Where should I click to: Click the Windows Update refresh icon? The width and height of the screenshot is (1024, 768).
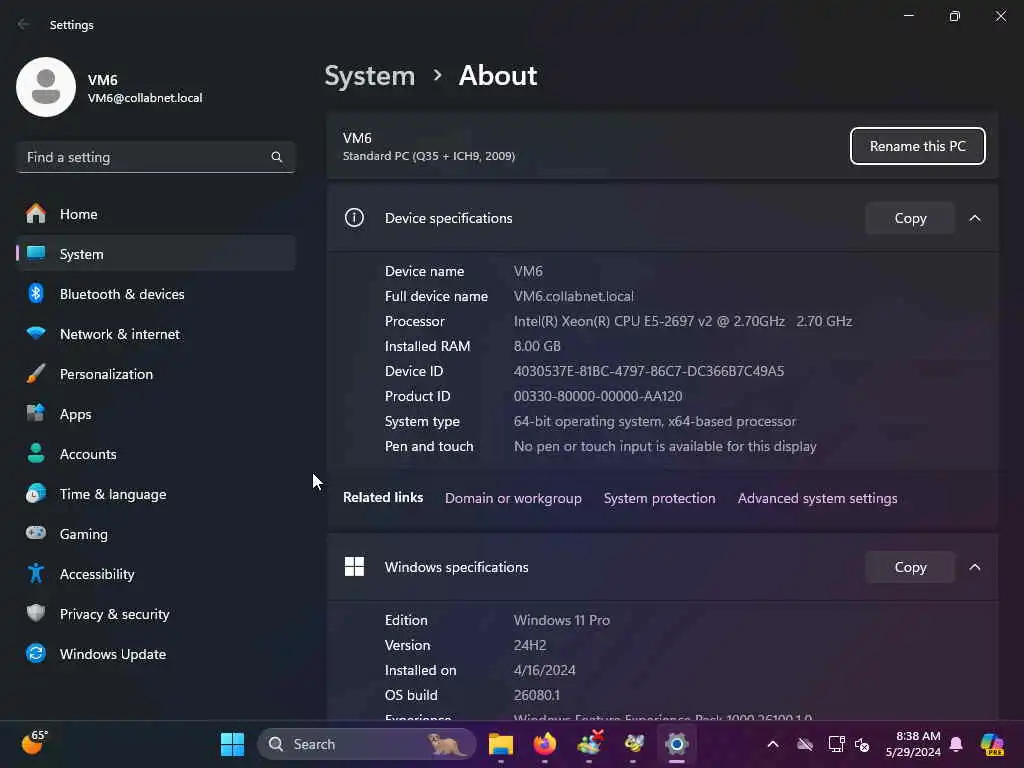36,653
